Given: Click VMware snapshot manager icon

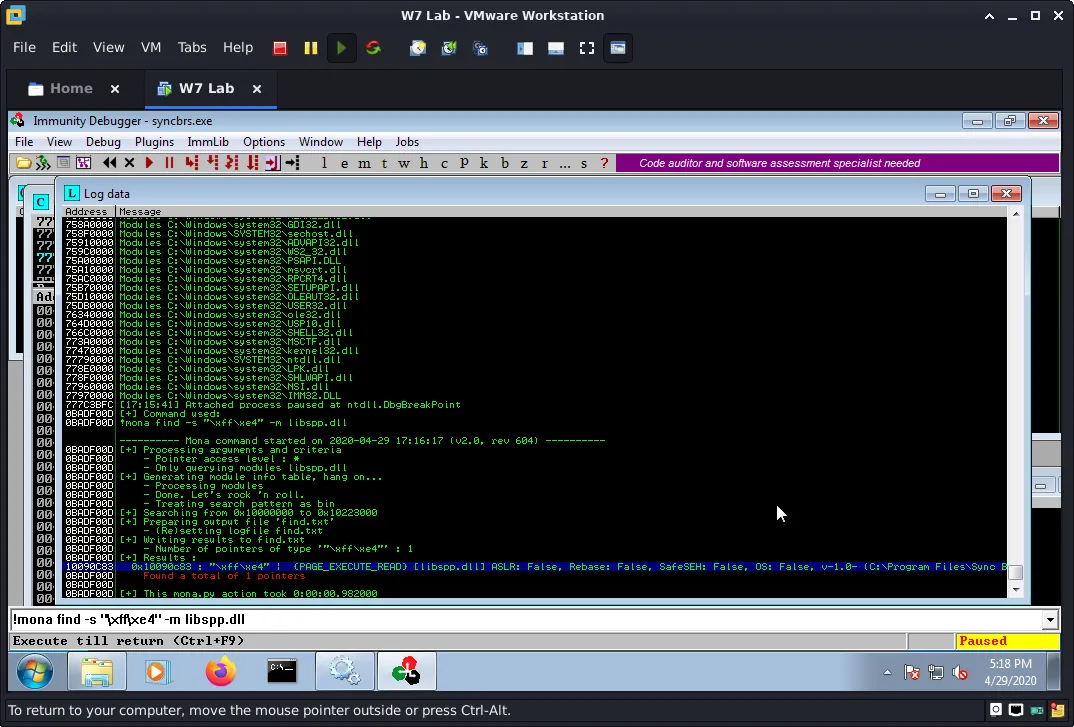Looking at the screenshot, I should coord(481,48).
